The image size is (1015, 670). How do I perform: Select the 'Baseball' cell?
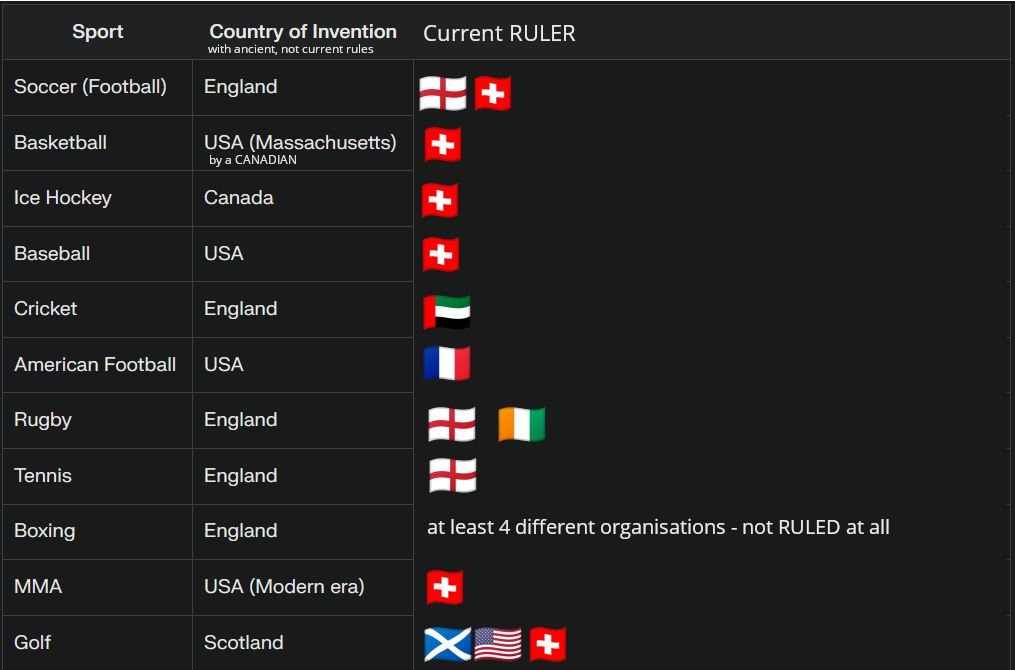(x=98, y=254)
